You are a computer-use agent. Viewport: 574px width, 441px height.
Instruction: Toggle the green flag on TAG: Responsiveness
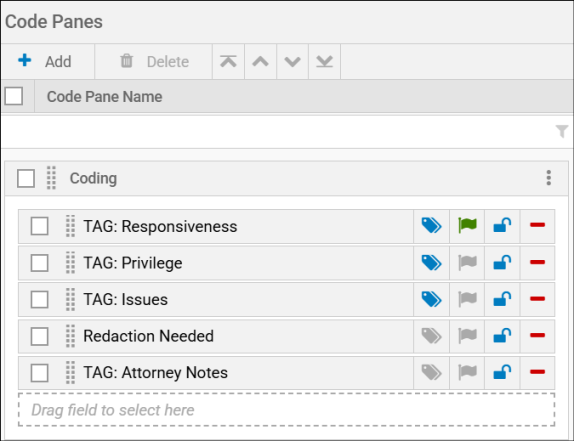pos(467,225)
